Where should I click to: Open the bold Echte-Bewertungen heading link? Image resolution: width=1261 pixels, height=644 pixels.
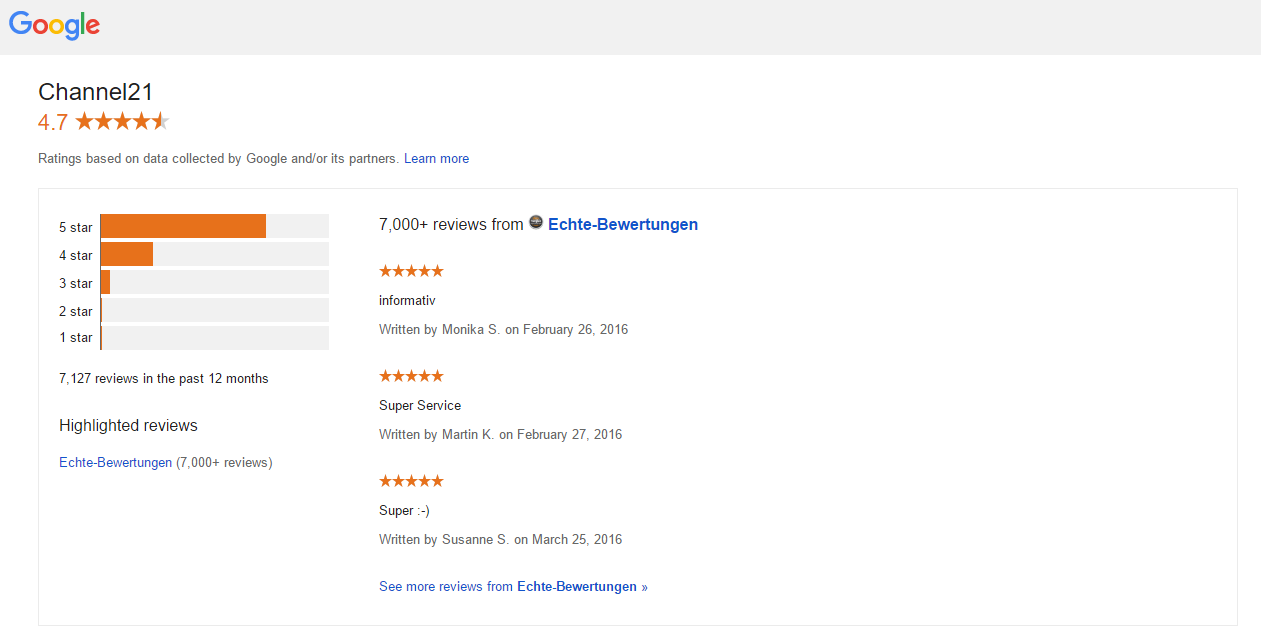tap(623, 224)
